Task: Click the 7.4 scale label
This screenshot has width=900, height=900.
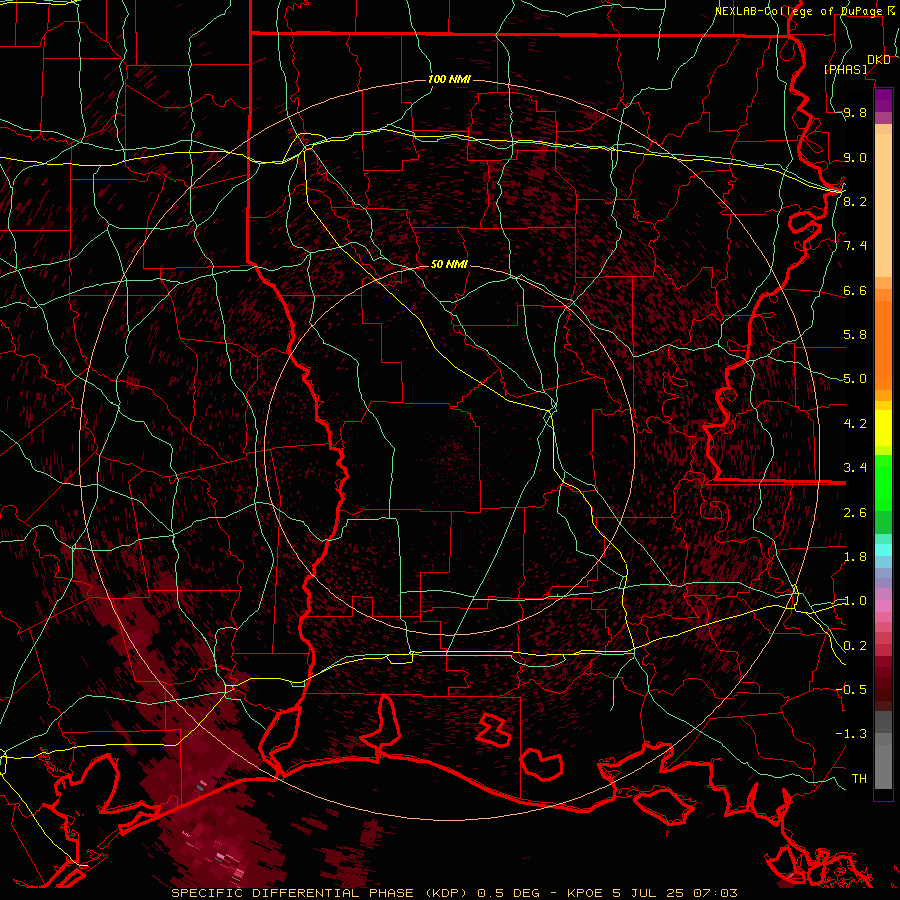Action: pos(855,246)
